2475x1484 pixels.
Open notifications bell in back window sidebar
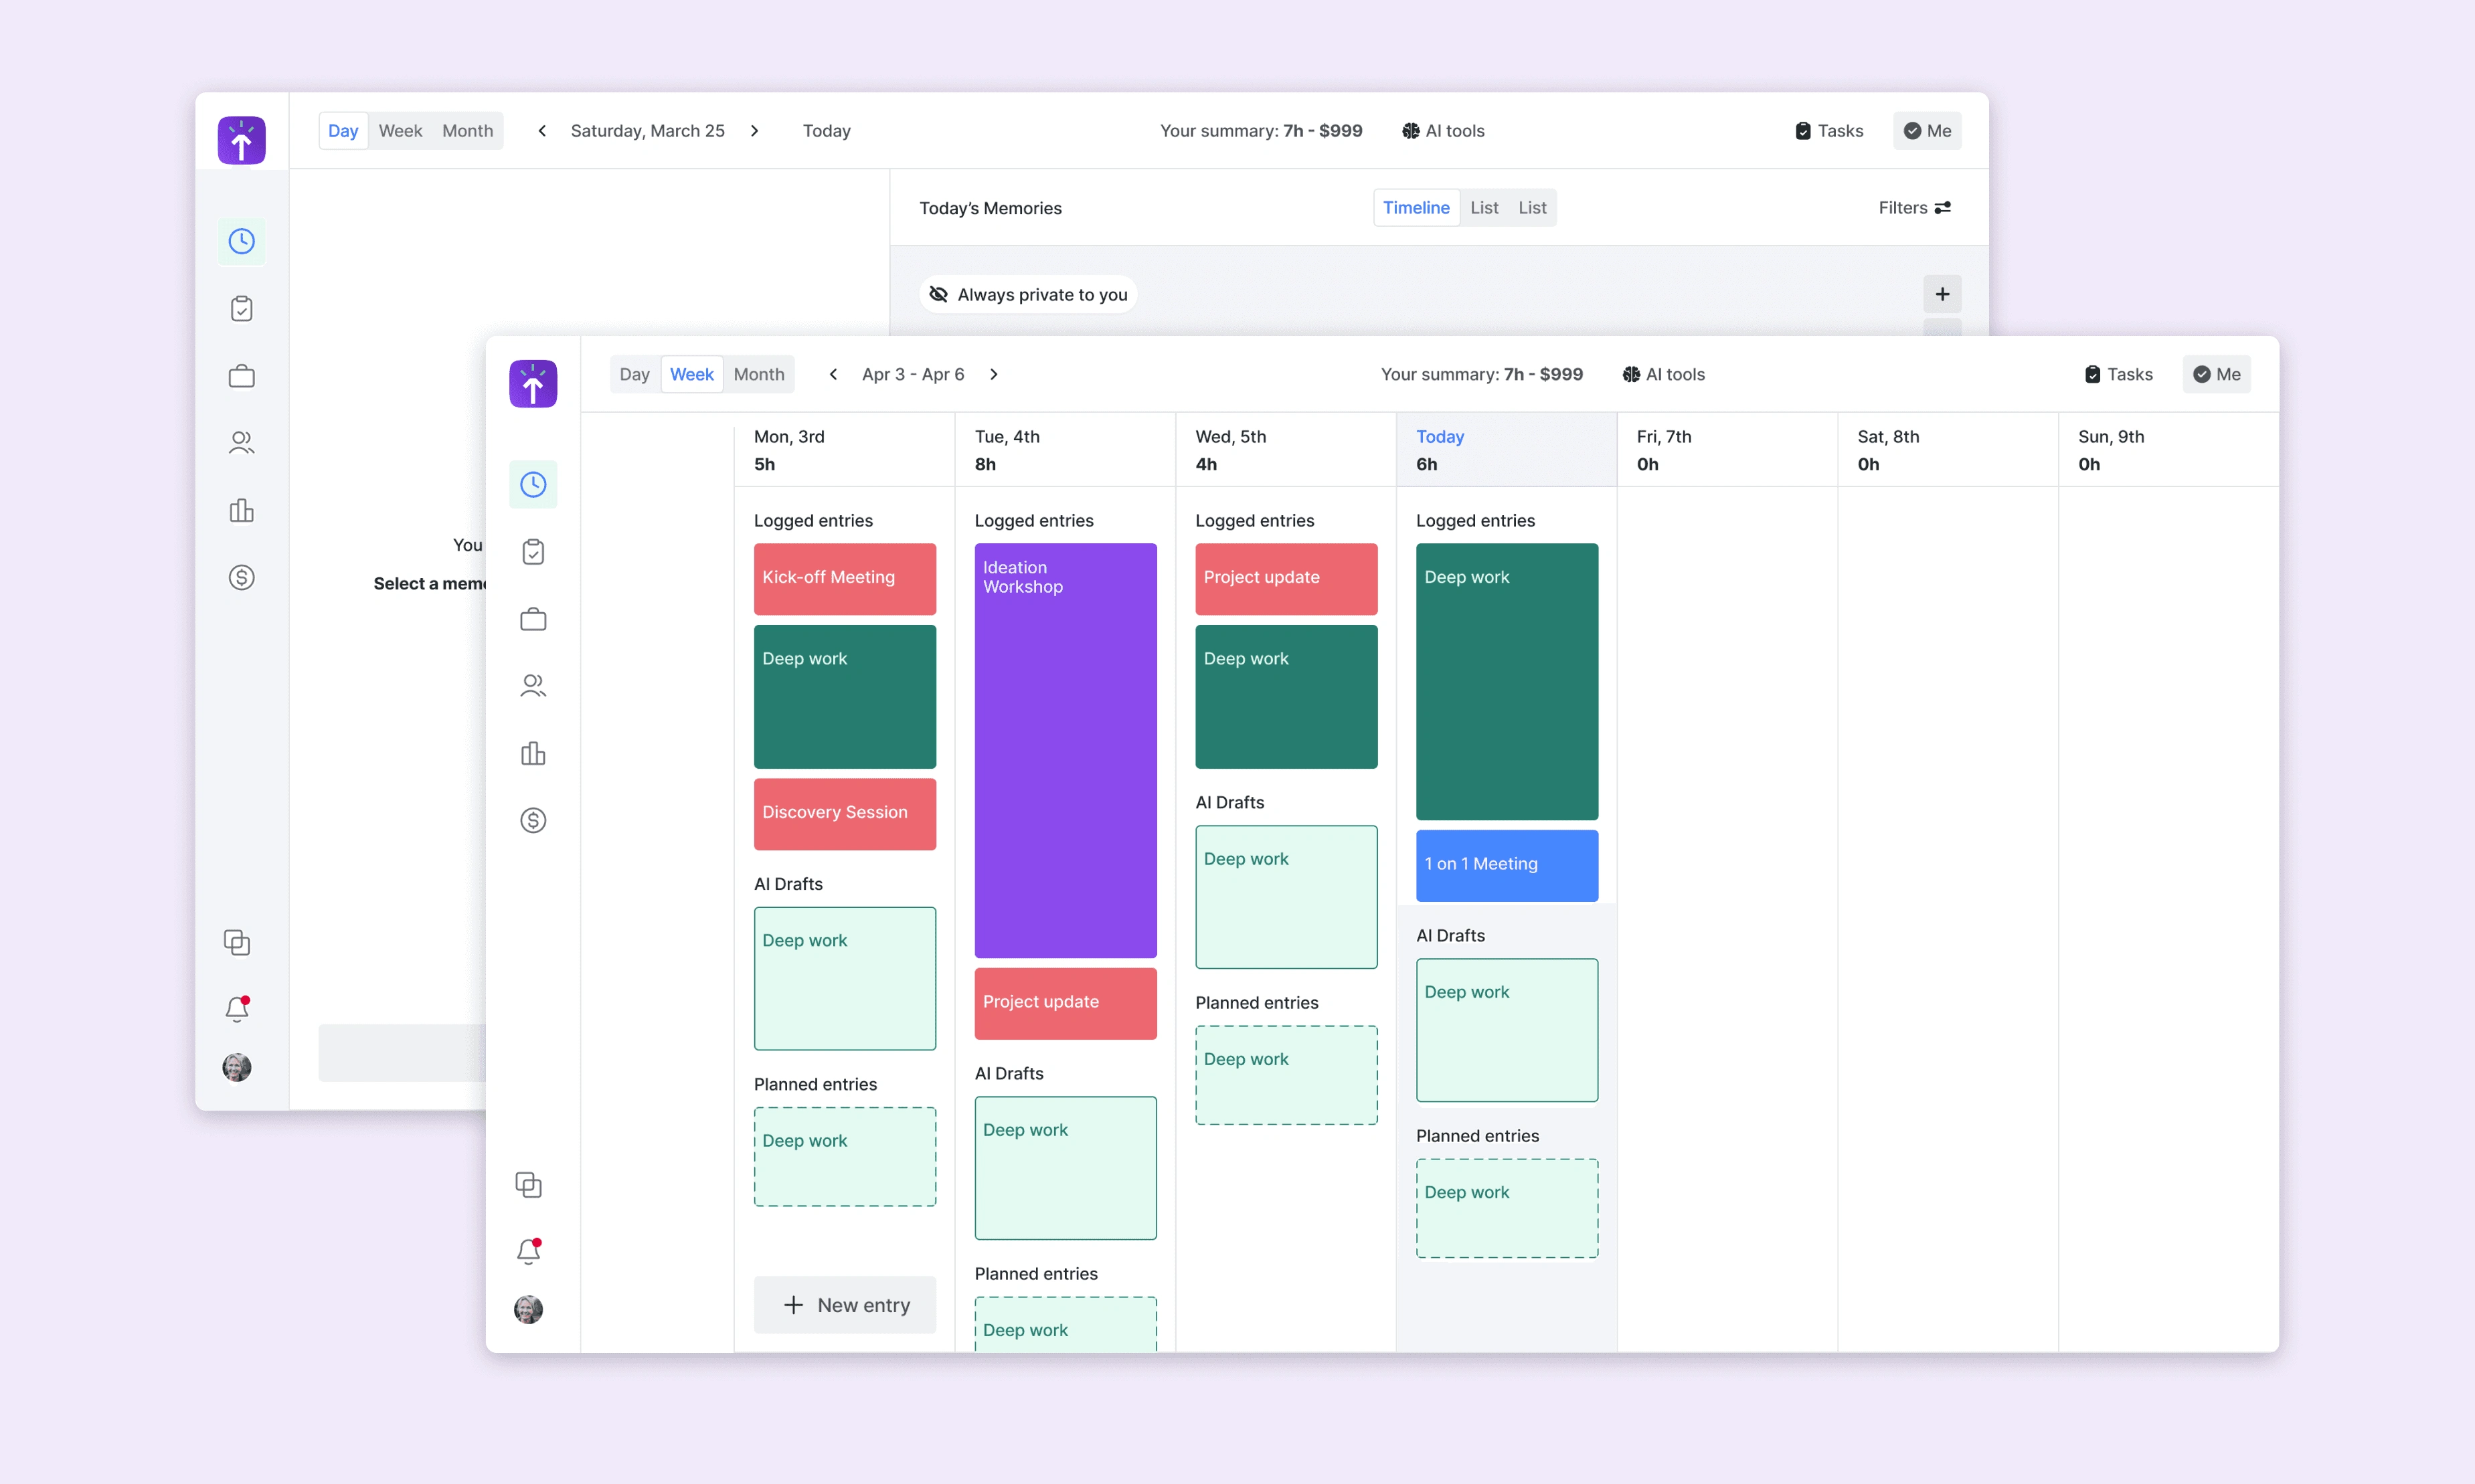tap(237, 1009)
